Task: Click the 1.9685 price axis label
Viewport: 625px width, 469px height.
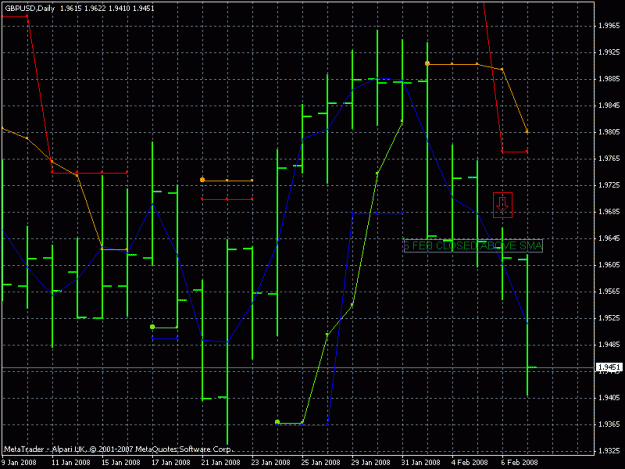Action: (x=609, y=212)
